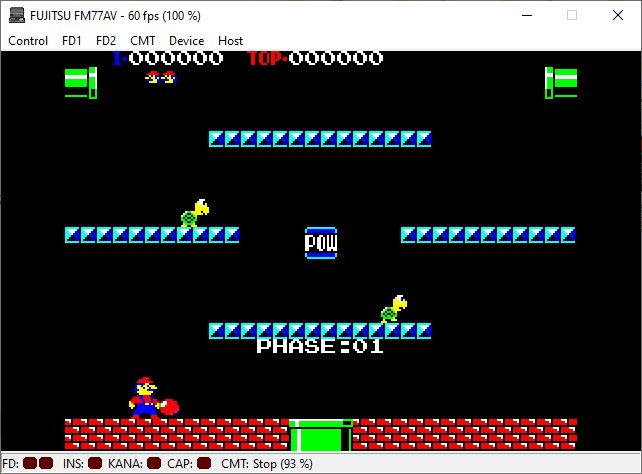Click the green pipe at top right

pos(561,83)
